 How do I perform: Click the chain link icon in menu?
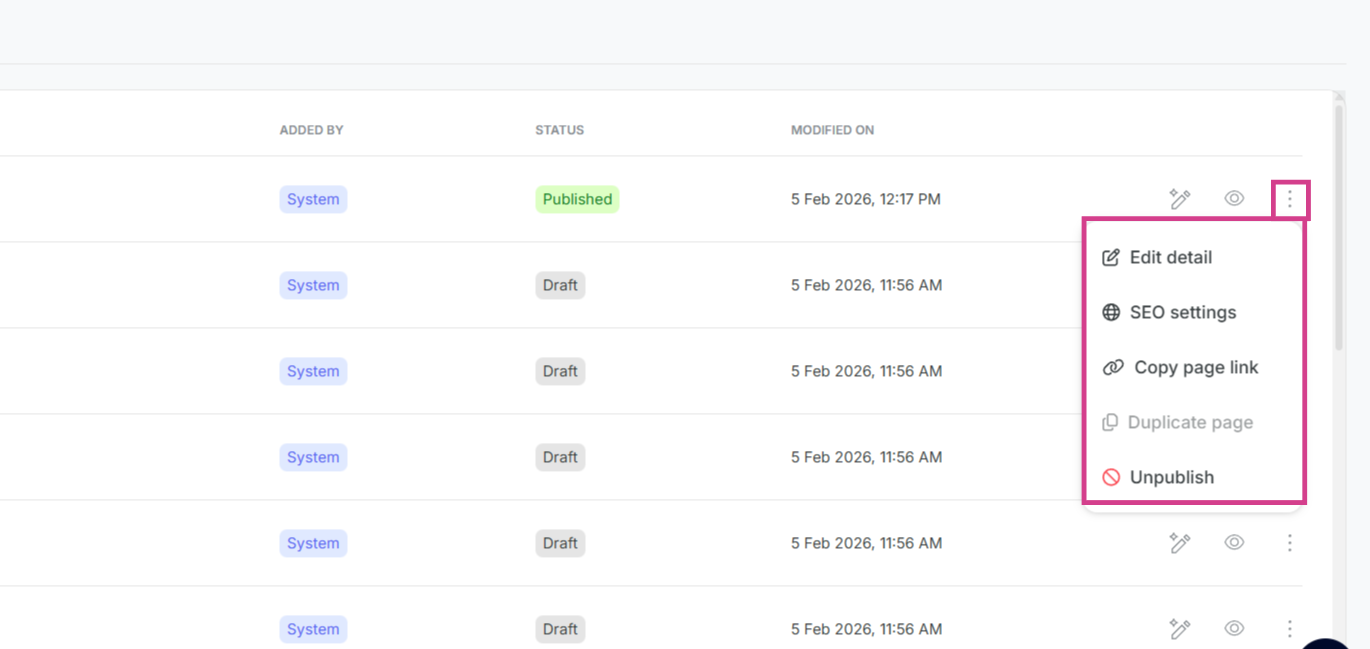(x=1113, y=368)
